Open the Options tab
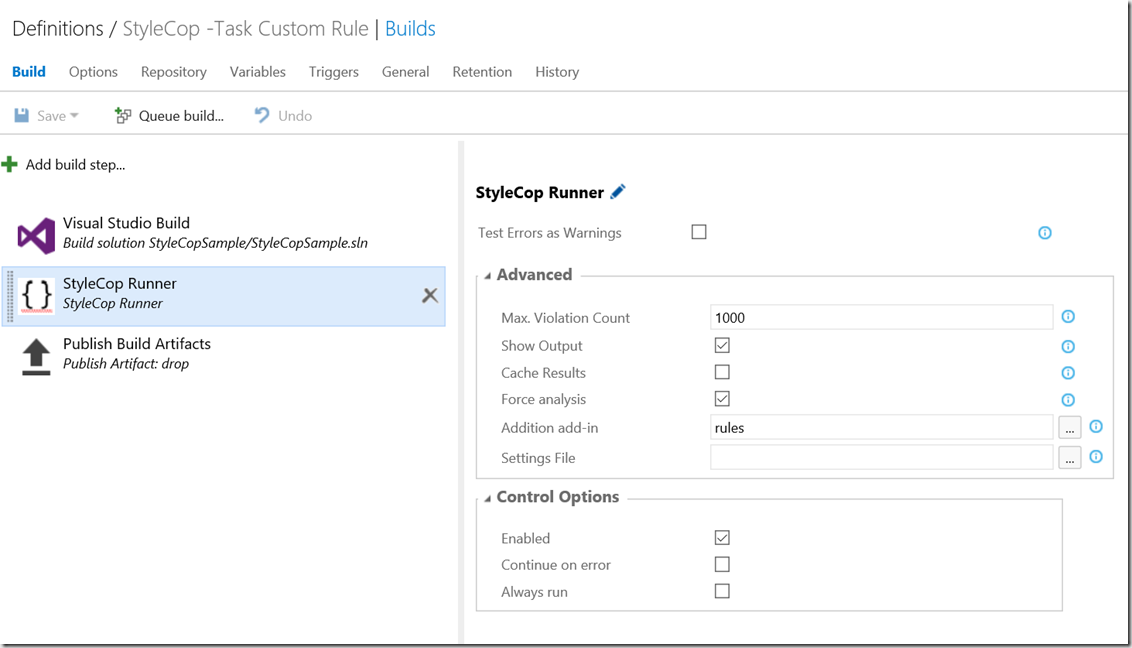This screenshot has height=648, width=1132. [93, 71]
